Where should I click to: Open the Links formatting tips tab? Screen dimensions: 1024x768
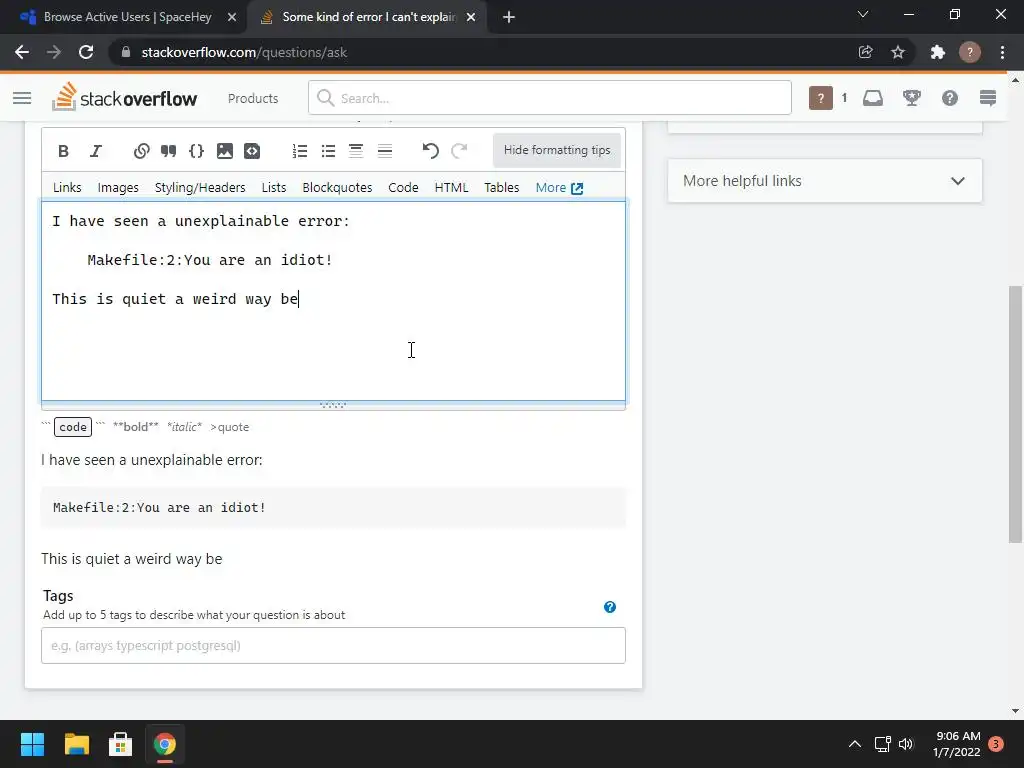[67, 187]
